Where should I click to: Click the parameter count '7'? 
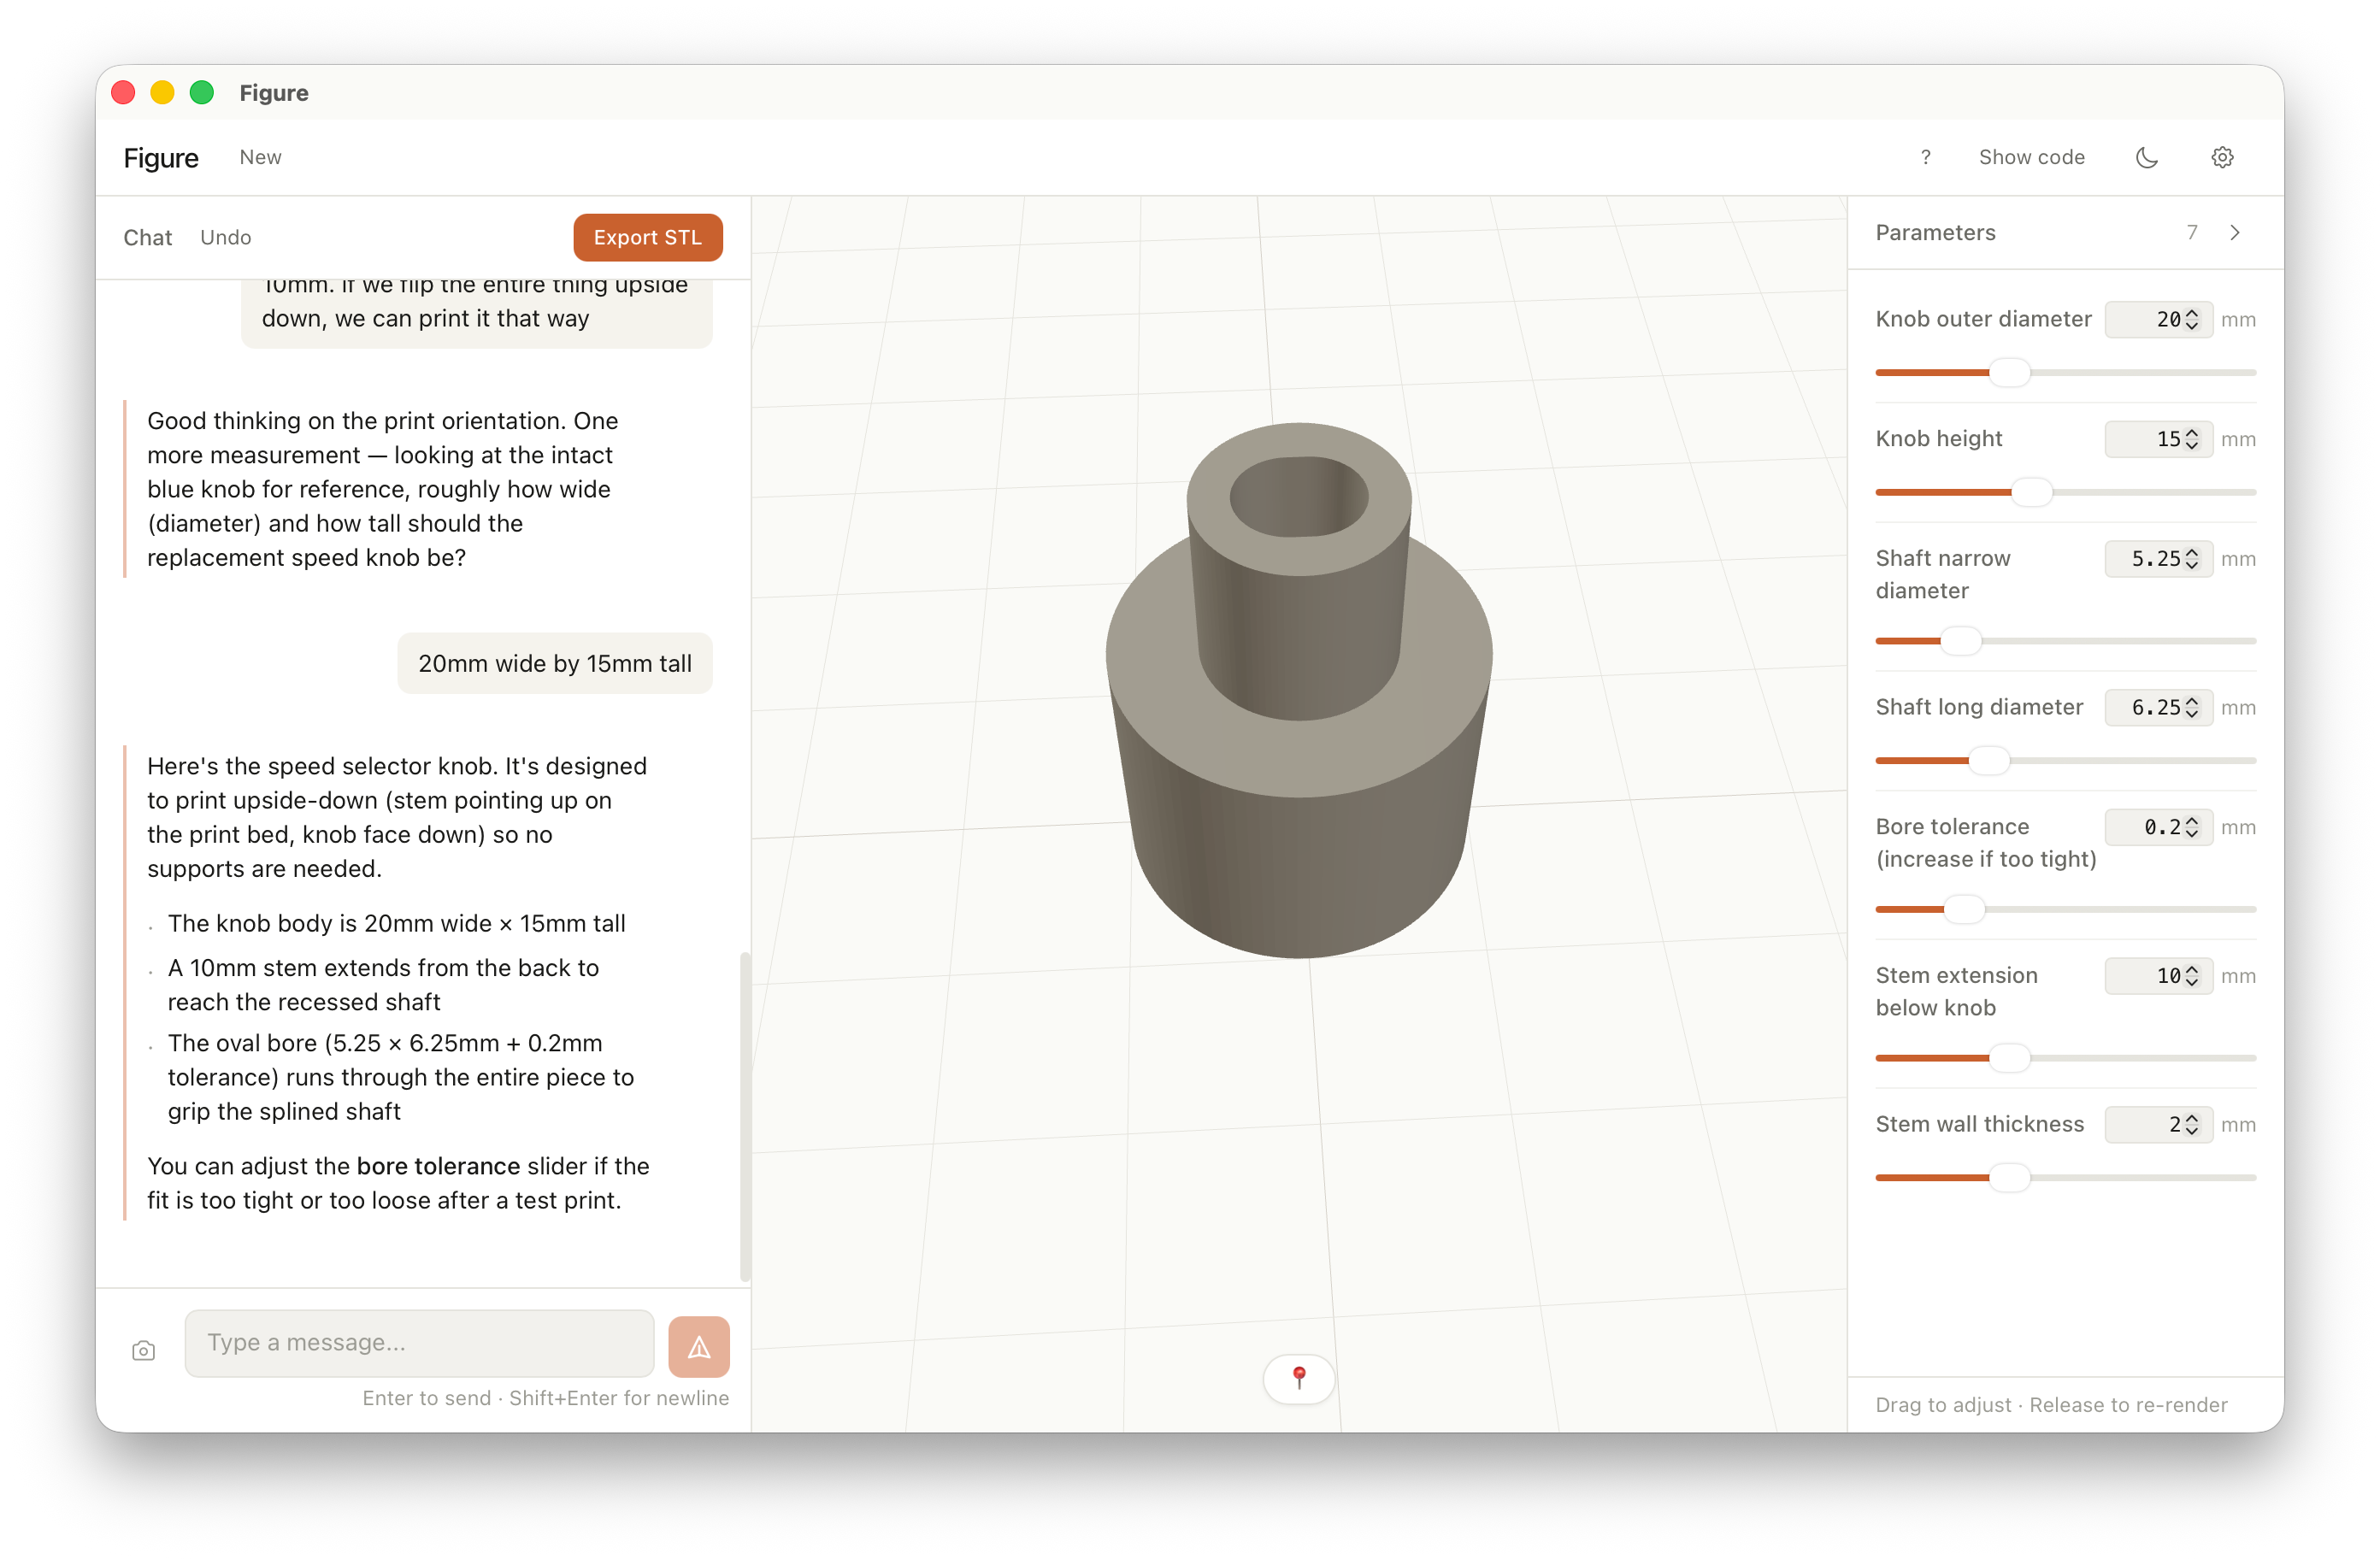tap(2192, 232)
